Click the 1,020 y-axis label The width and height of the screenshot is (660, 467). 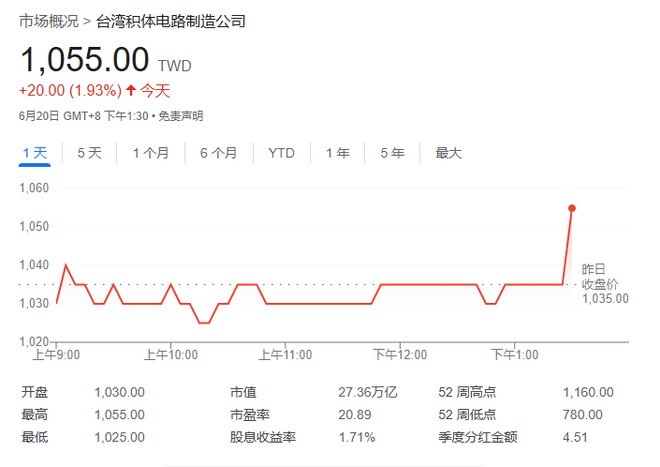point(34,342)
